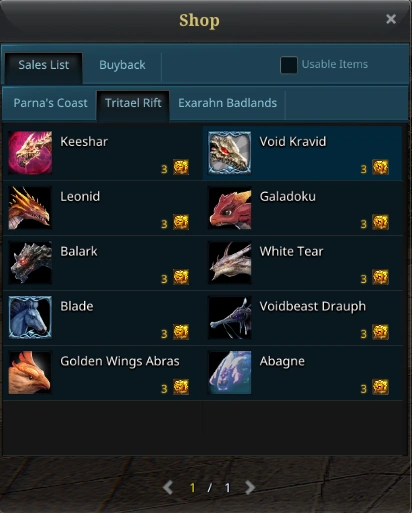
Task: Click the Void Kravid portrait icon
Action: pos(230,153)
